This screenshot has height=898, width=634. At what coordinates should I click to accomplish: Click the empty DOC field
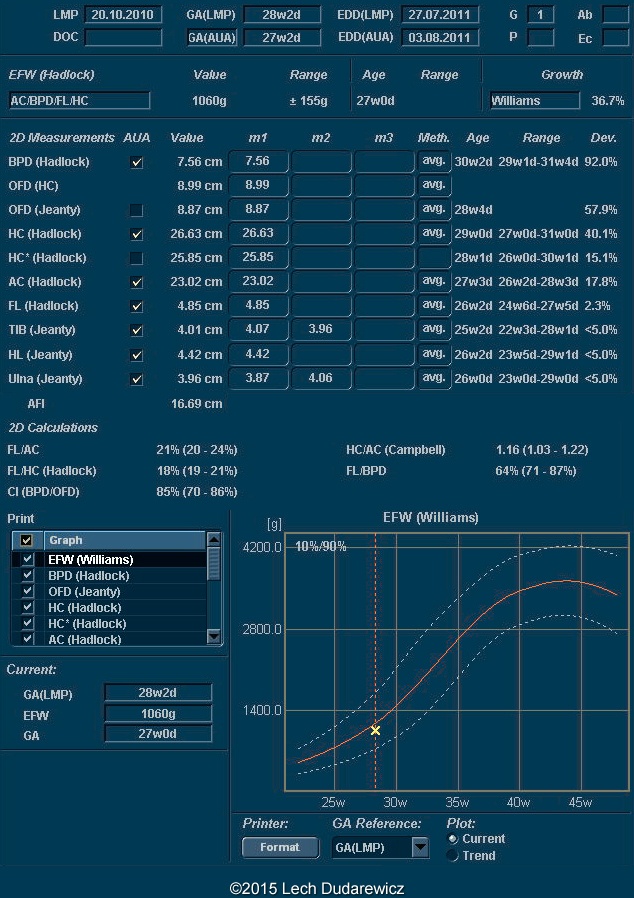click(x=123, y=38)
